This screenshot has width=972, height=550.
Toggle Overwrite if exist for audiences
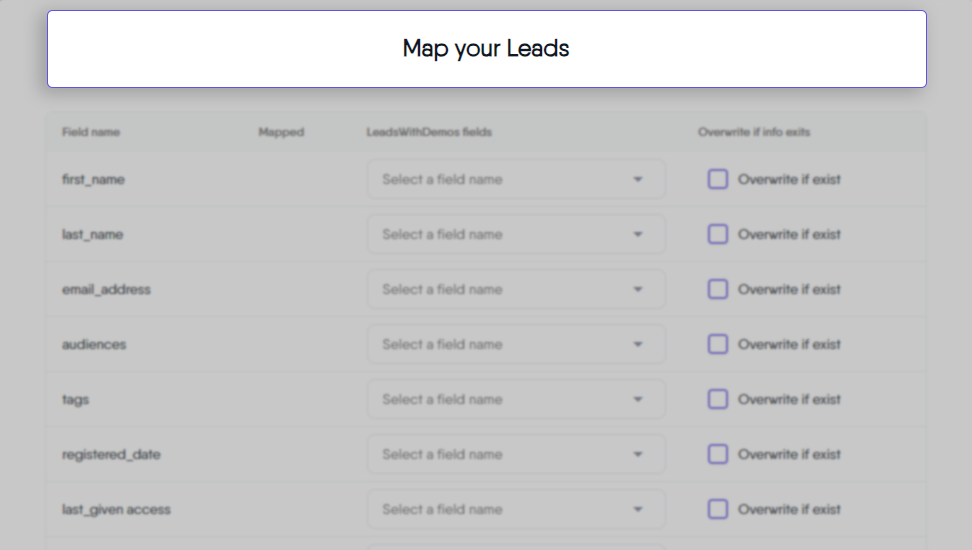(717, 345)
